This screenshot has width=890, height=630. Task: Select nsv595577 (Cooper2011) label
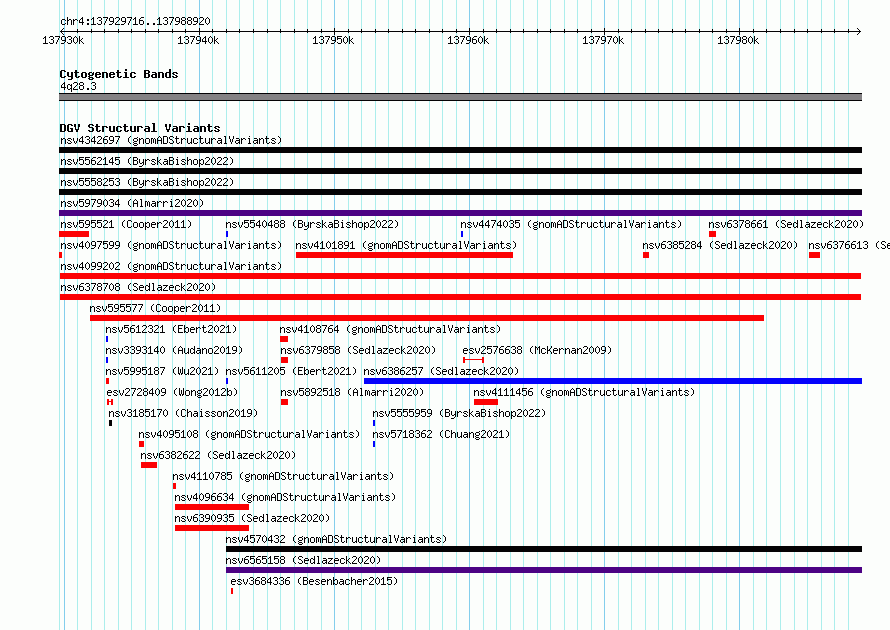point(155,308)
